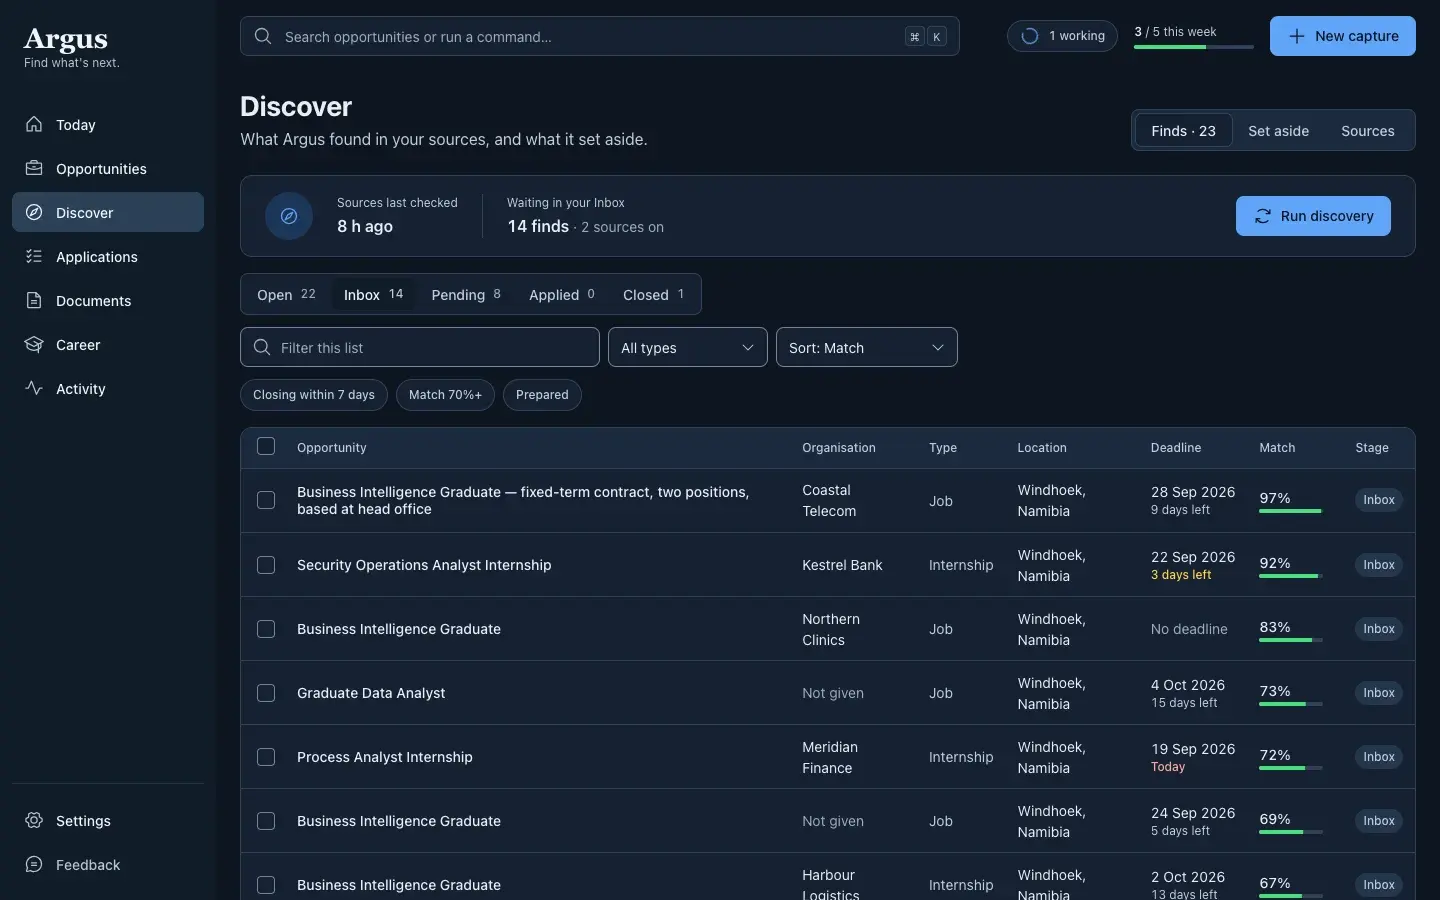Viewport: 1440px width, 900px height.
Task: Open the Sort: Match dropdown
Action: (x=867, y=347)
